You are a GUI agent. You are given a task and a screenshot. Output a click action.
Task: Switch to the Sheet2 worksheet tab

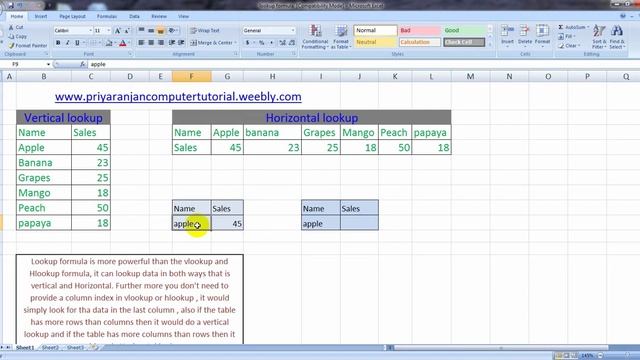point(50,347)
